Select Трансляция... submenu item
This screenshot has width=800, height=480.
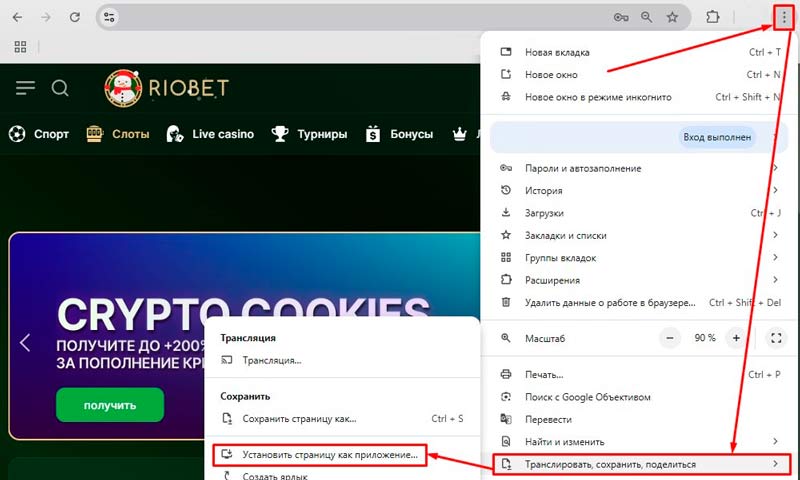click(x=342, y=360)
